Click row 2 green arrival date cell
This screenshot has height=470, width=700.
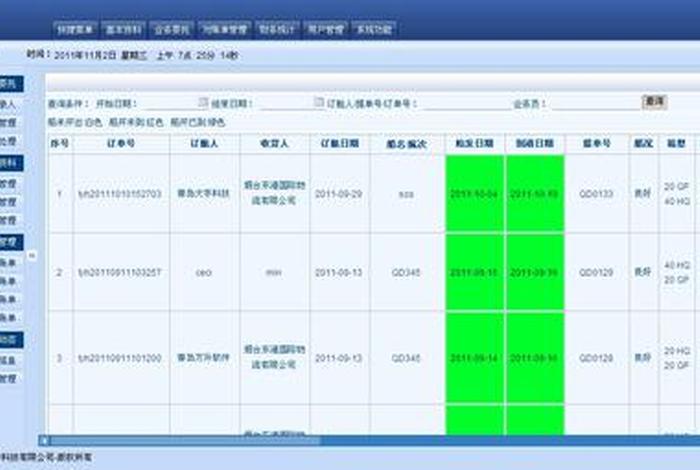point(535,272)
